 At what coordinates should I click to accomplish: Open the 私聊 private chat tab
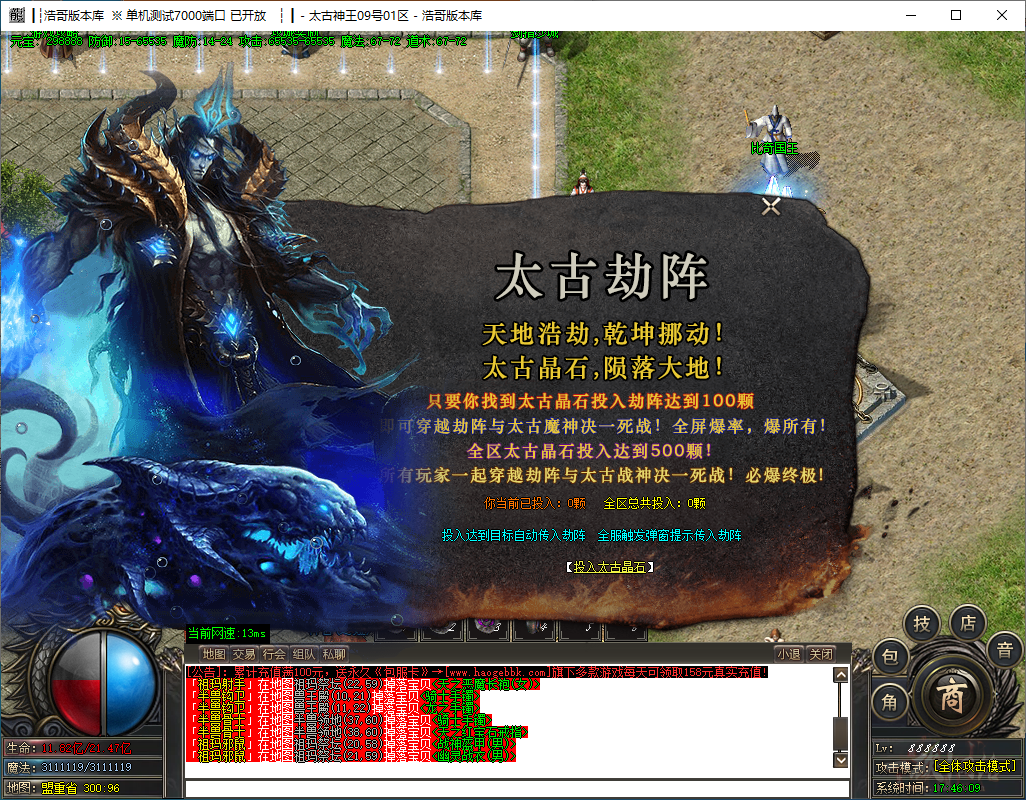[x=334, y=654]
